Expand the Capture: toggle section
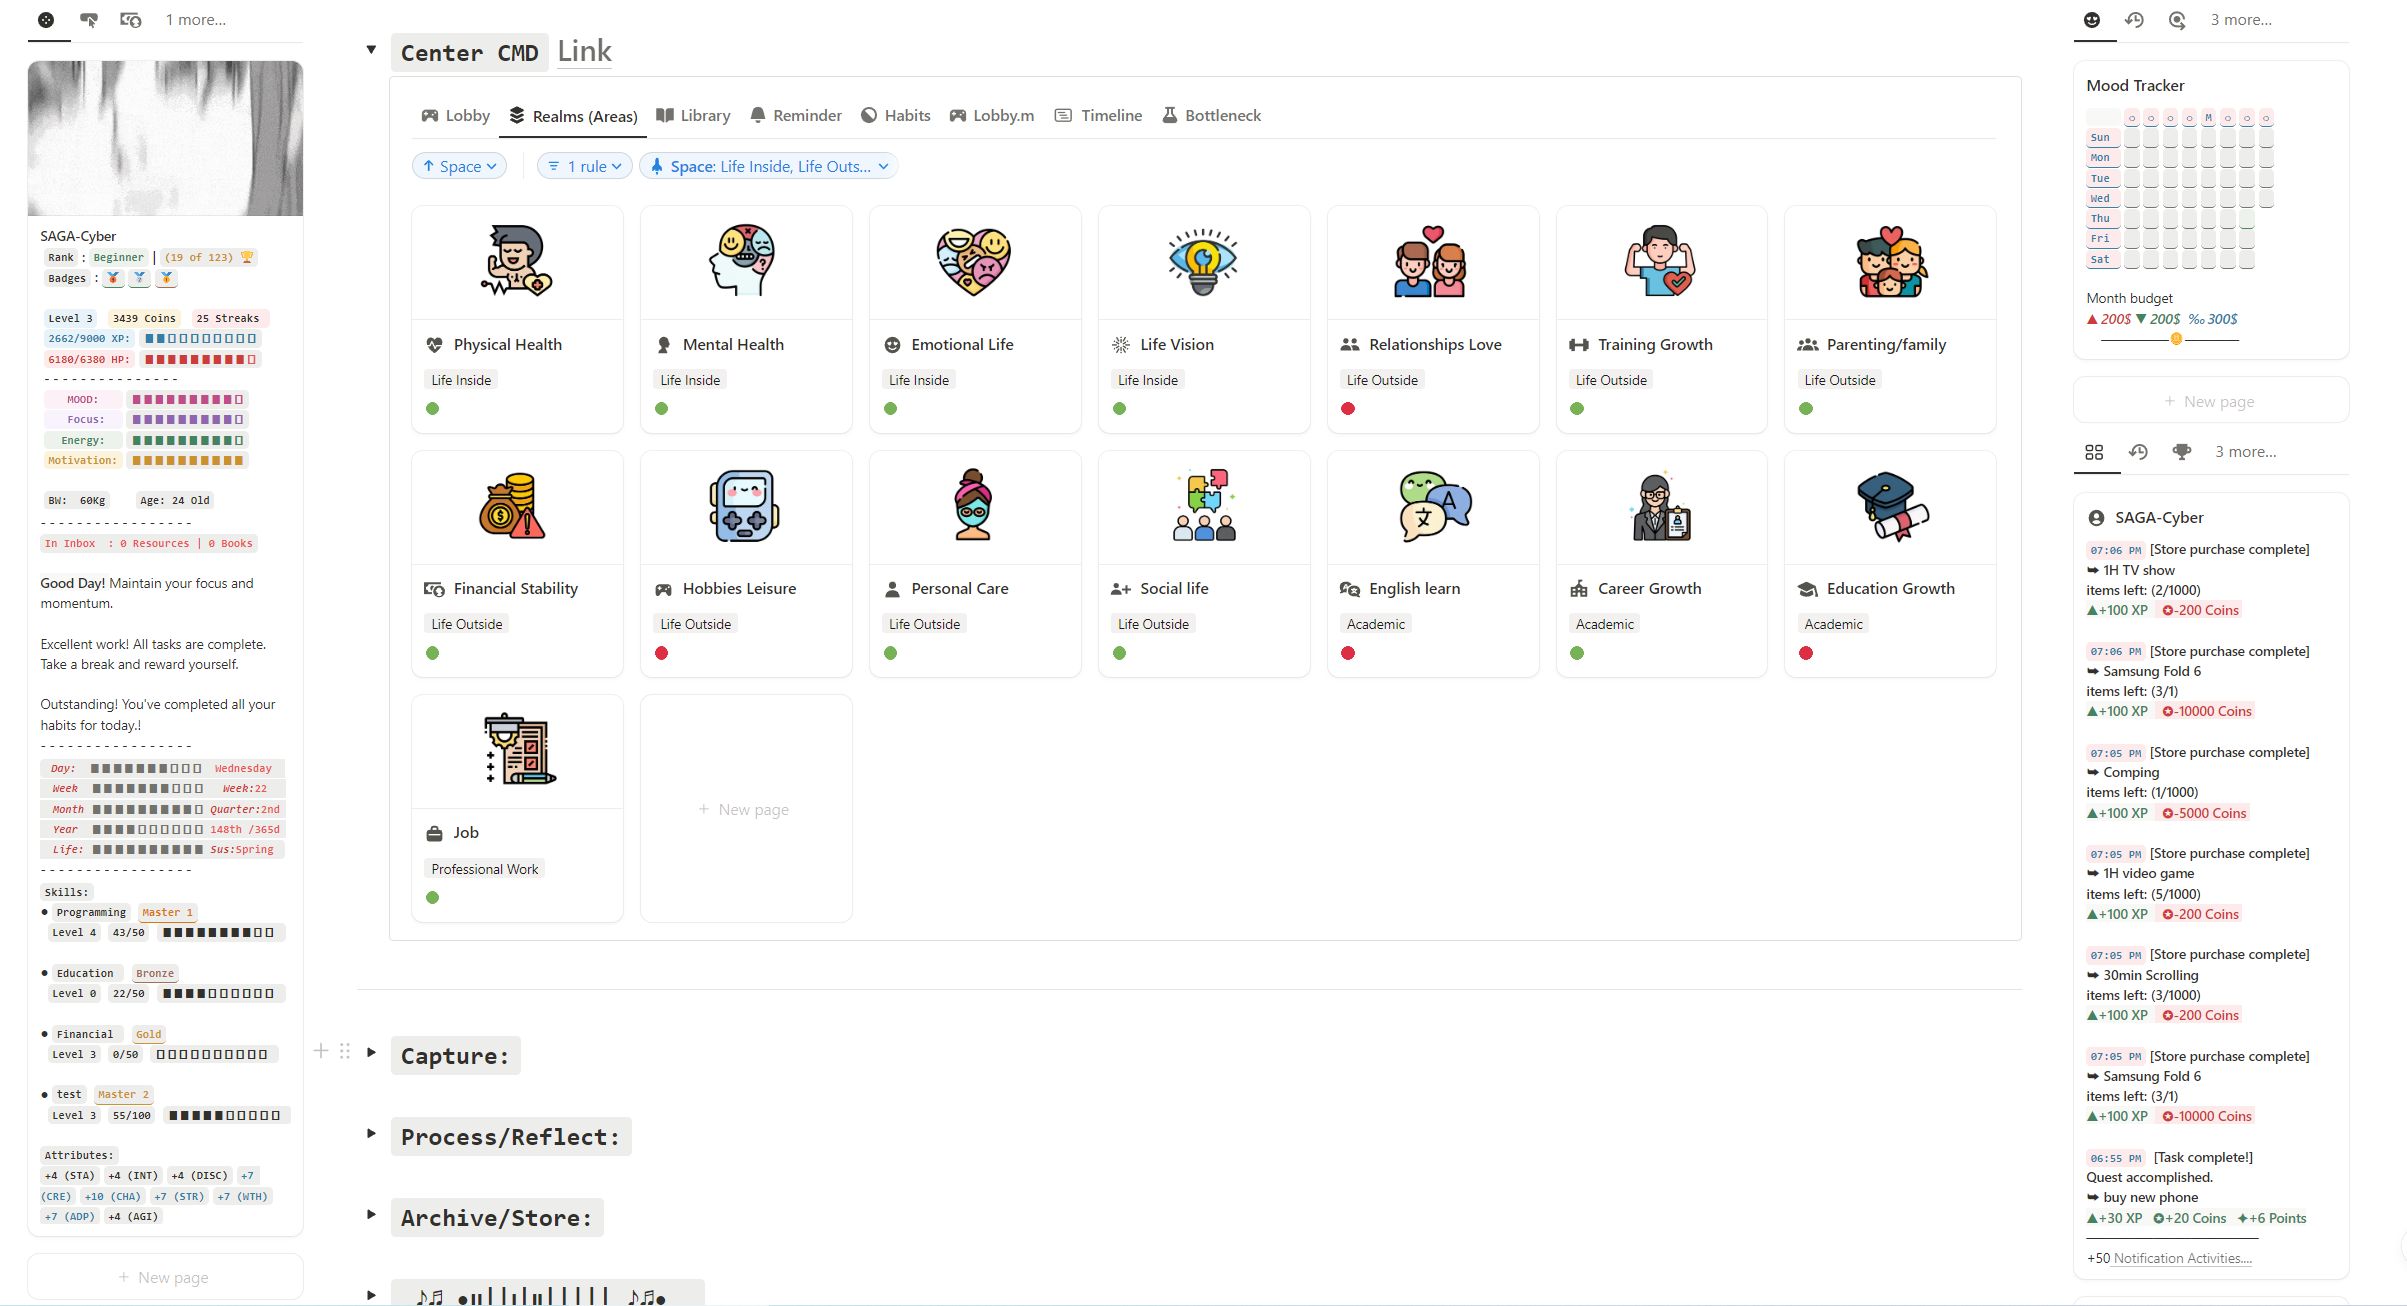This screenshot has width=2407, height=1306. tap(371, 1052)
